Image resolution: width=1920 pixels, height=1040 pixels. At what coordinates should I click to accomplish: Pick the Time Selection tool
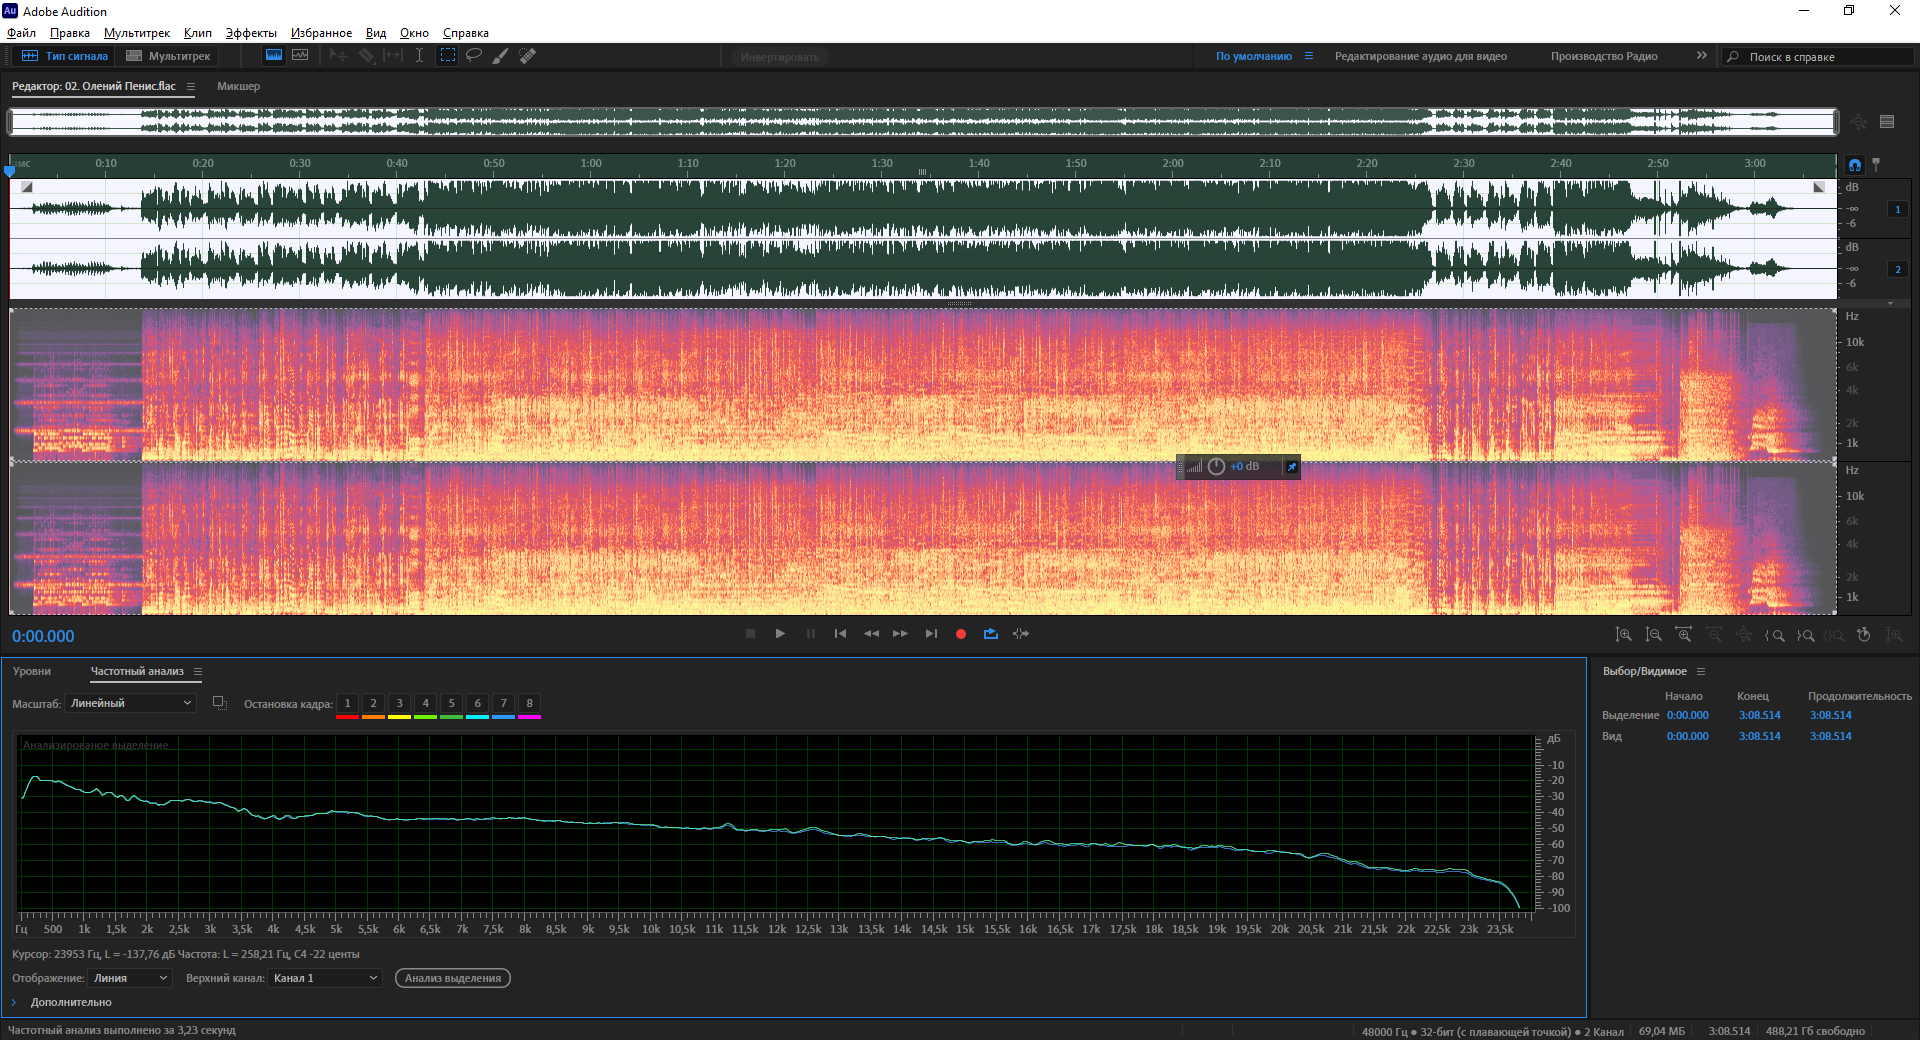click(420, 56)
